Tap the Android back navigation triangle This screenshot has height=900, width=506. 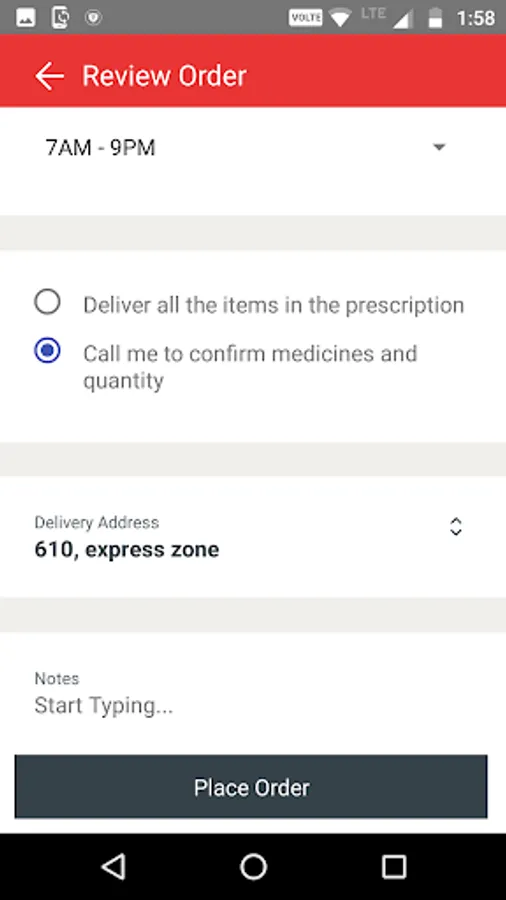(113, 866)
